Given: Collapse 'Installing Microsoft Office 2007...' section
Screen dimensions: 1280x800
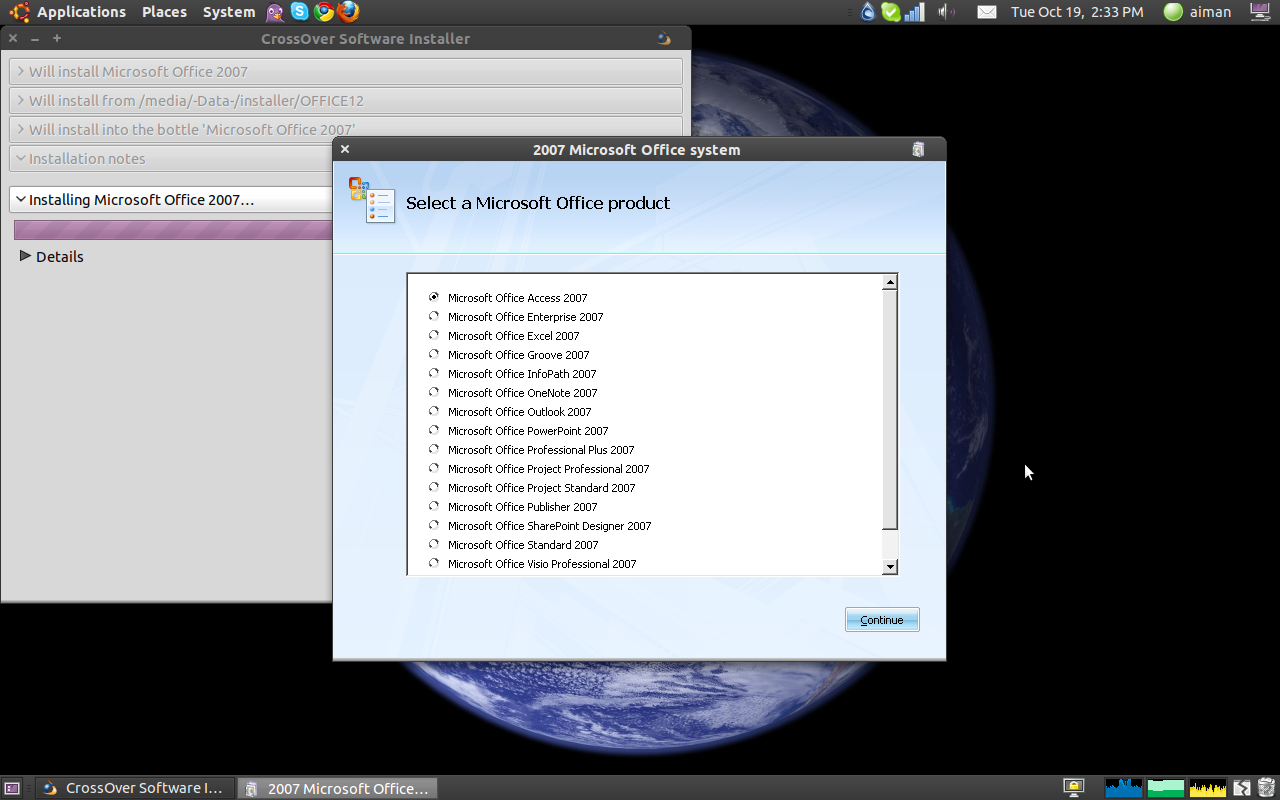Looking at the screenshot, I should [x=171, y=200].
